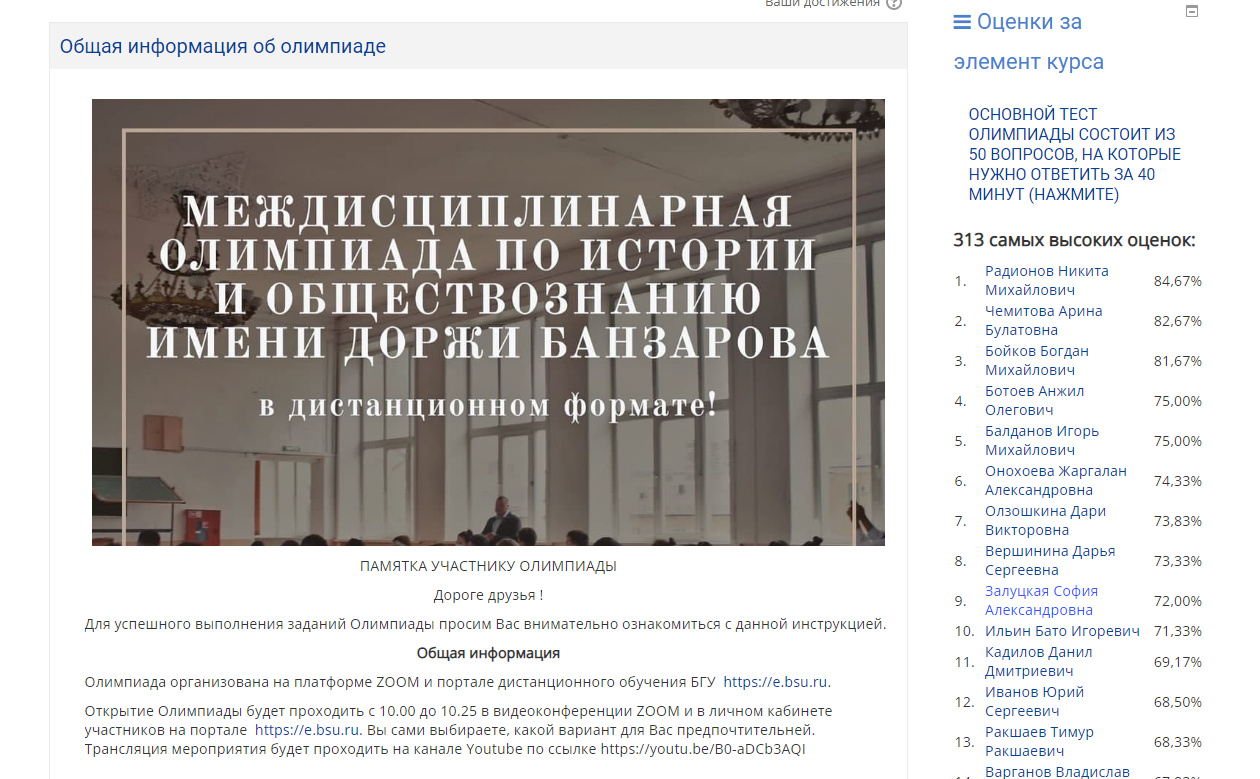Click the visited Залуцкая София Александровна link

1040,600
